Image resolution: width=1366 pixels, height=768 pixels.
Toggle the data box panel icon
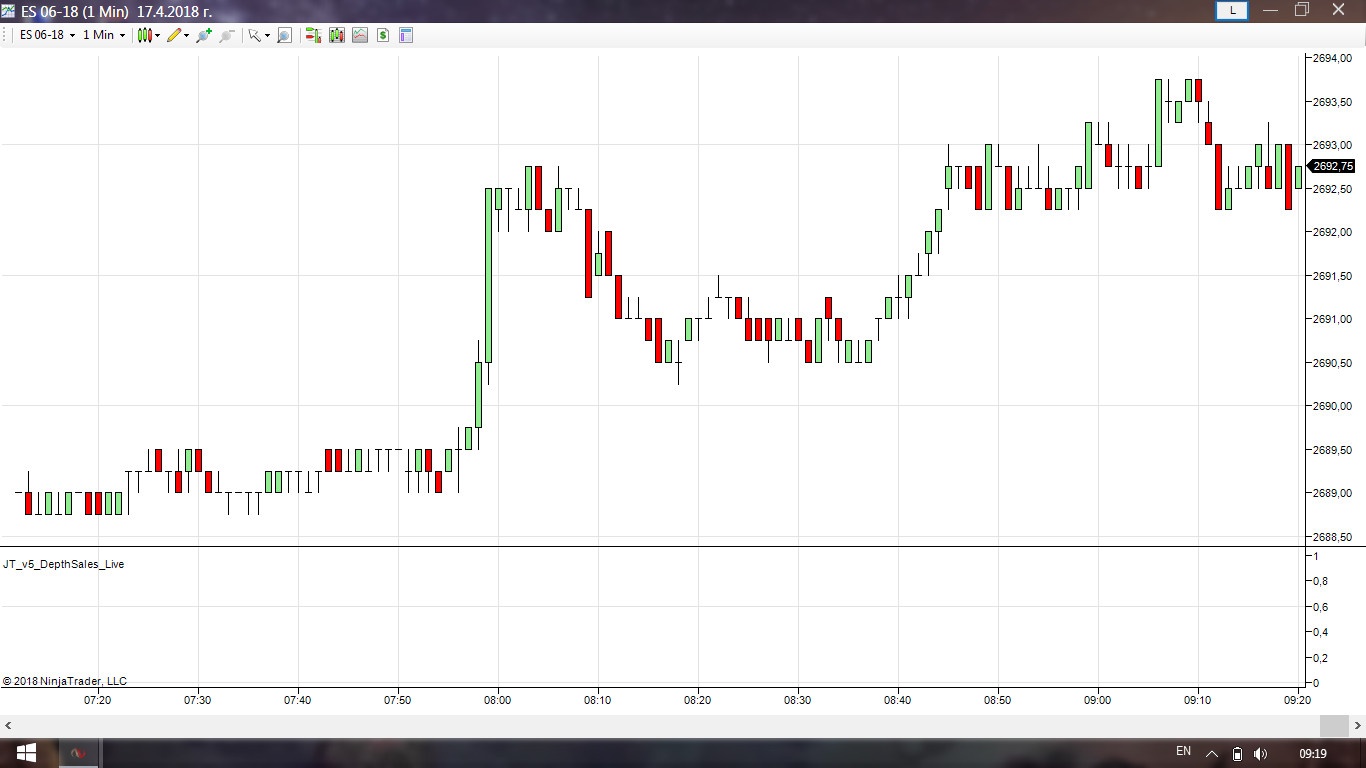pos(406,35)
